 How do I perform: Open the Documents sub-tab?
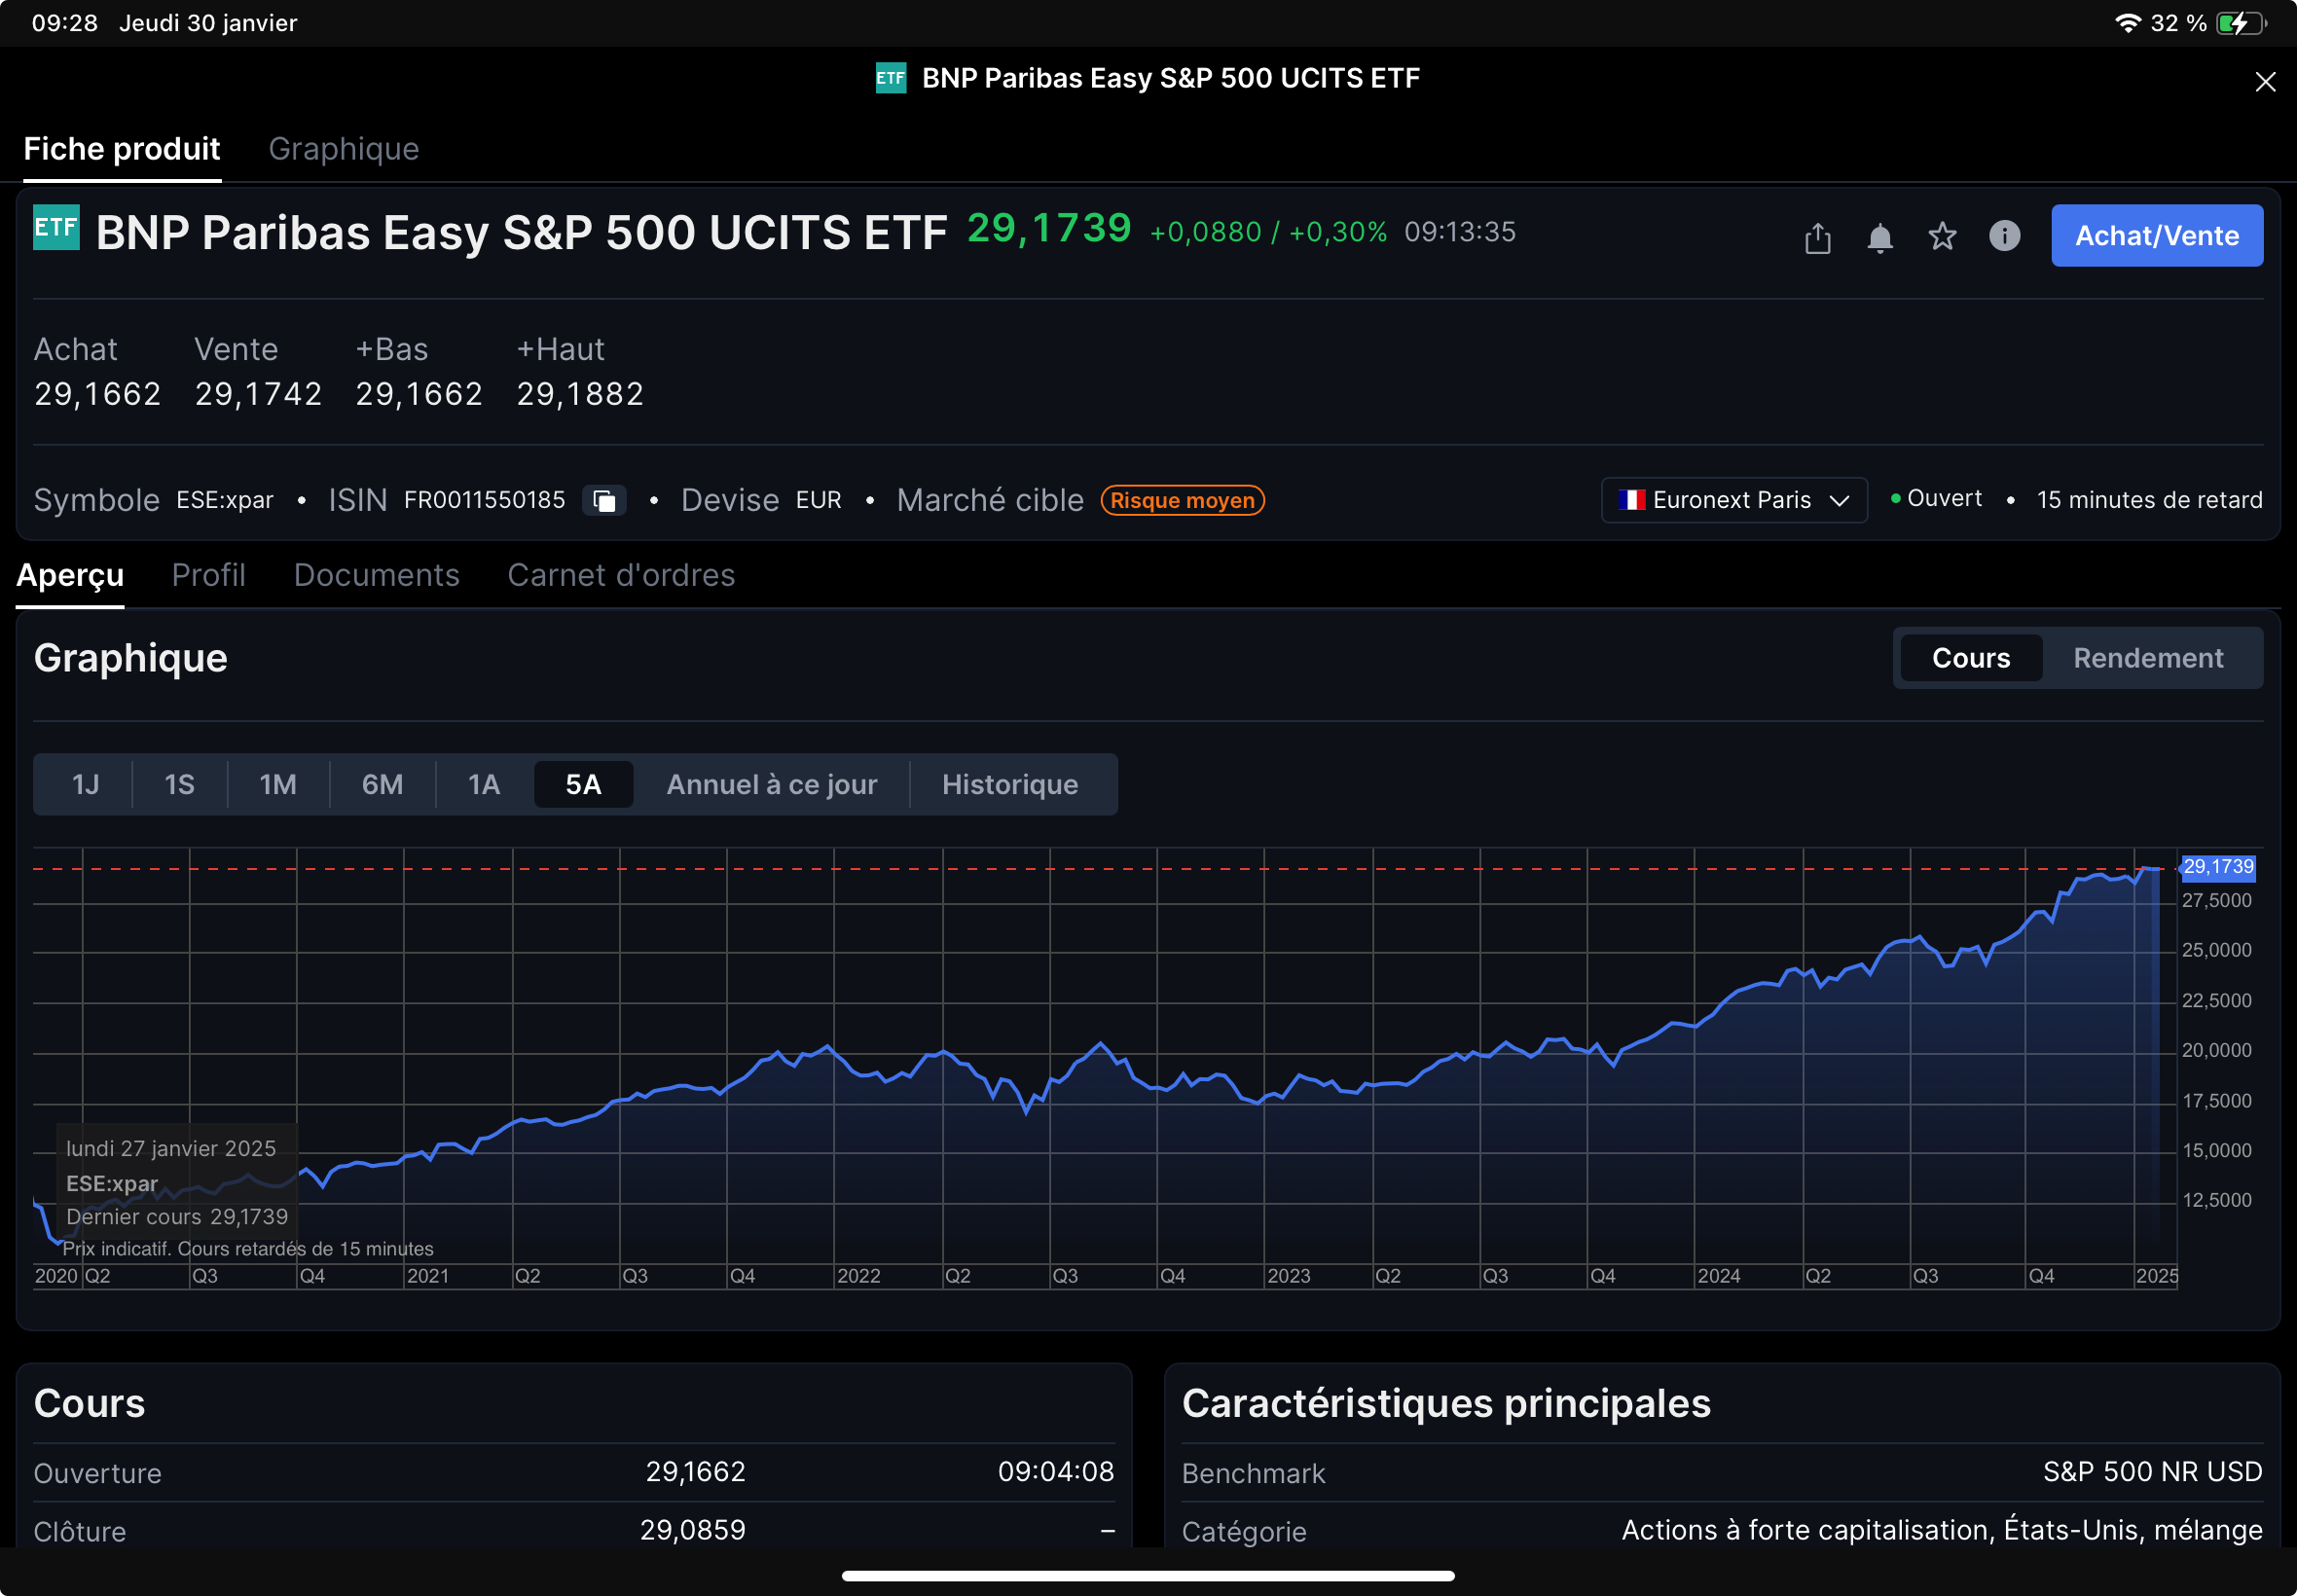pyautogui.click(x=376, y=575)
